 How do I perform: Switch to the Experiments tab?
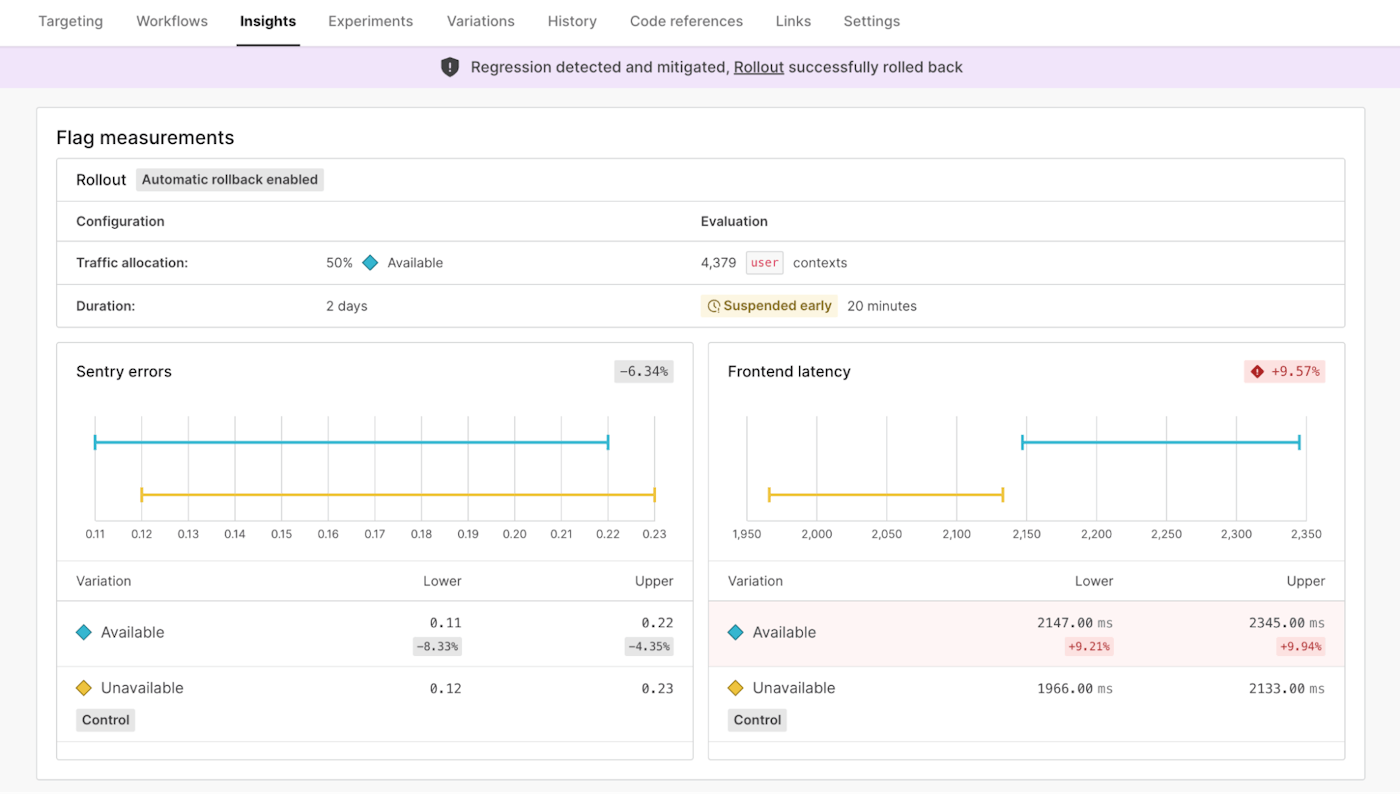click(370, 21)
